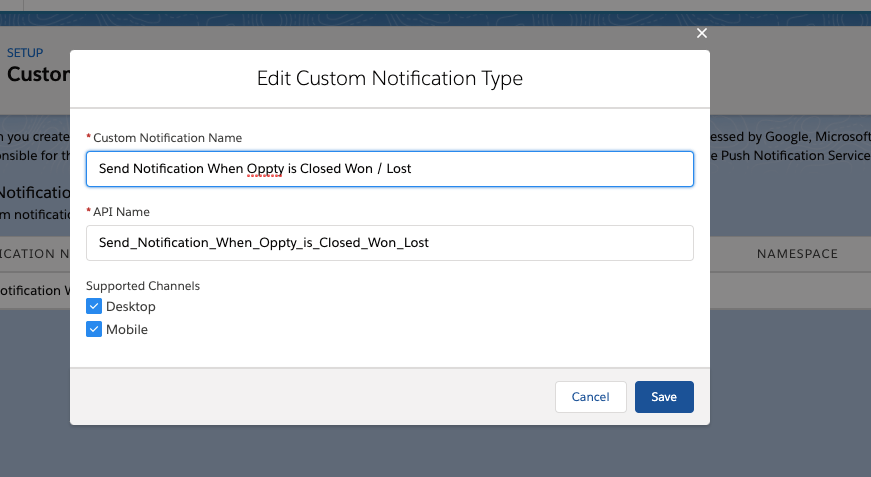Click the Custom Notification Name label
The image size is (871, 477).
tap(168, 138)
